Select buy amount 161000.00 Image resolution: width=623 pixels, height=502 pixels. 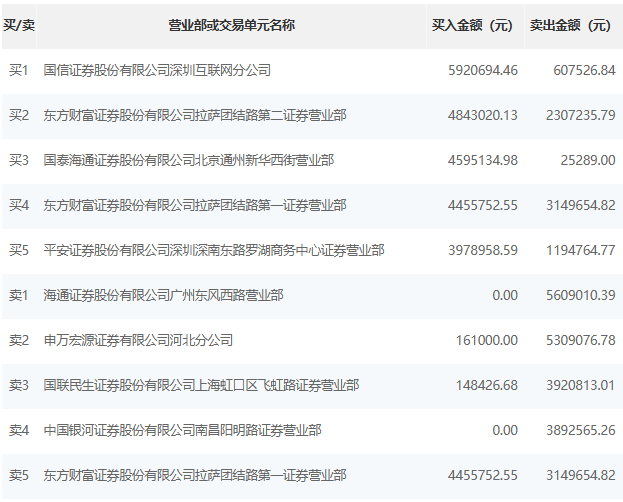click(487, 340)
